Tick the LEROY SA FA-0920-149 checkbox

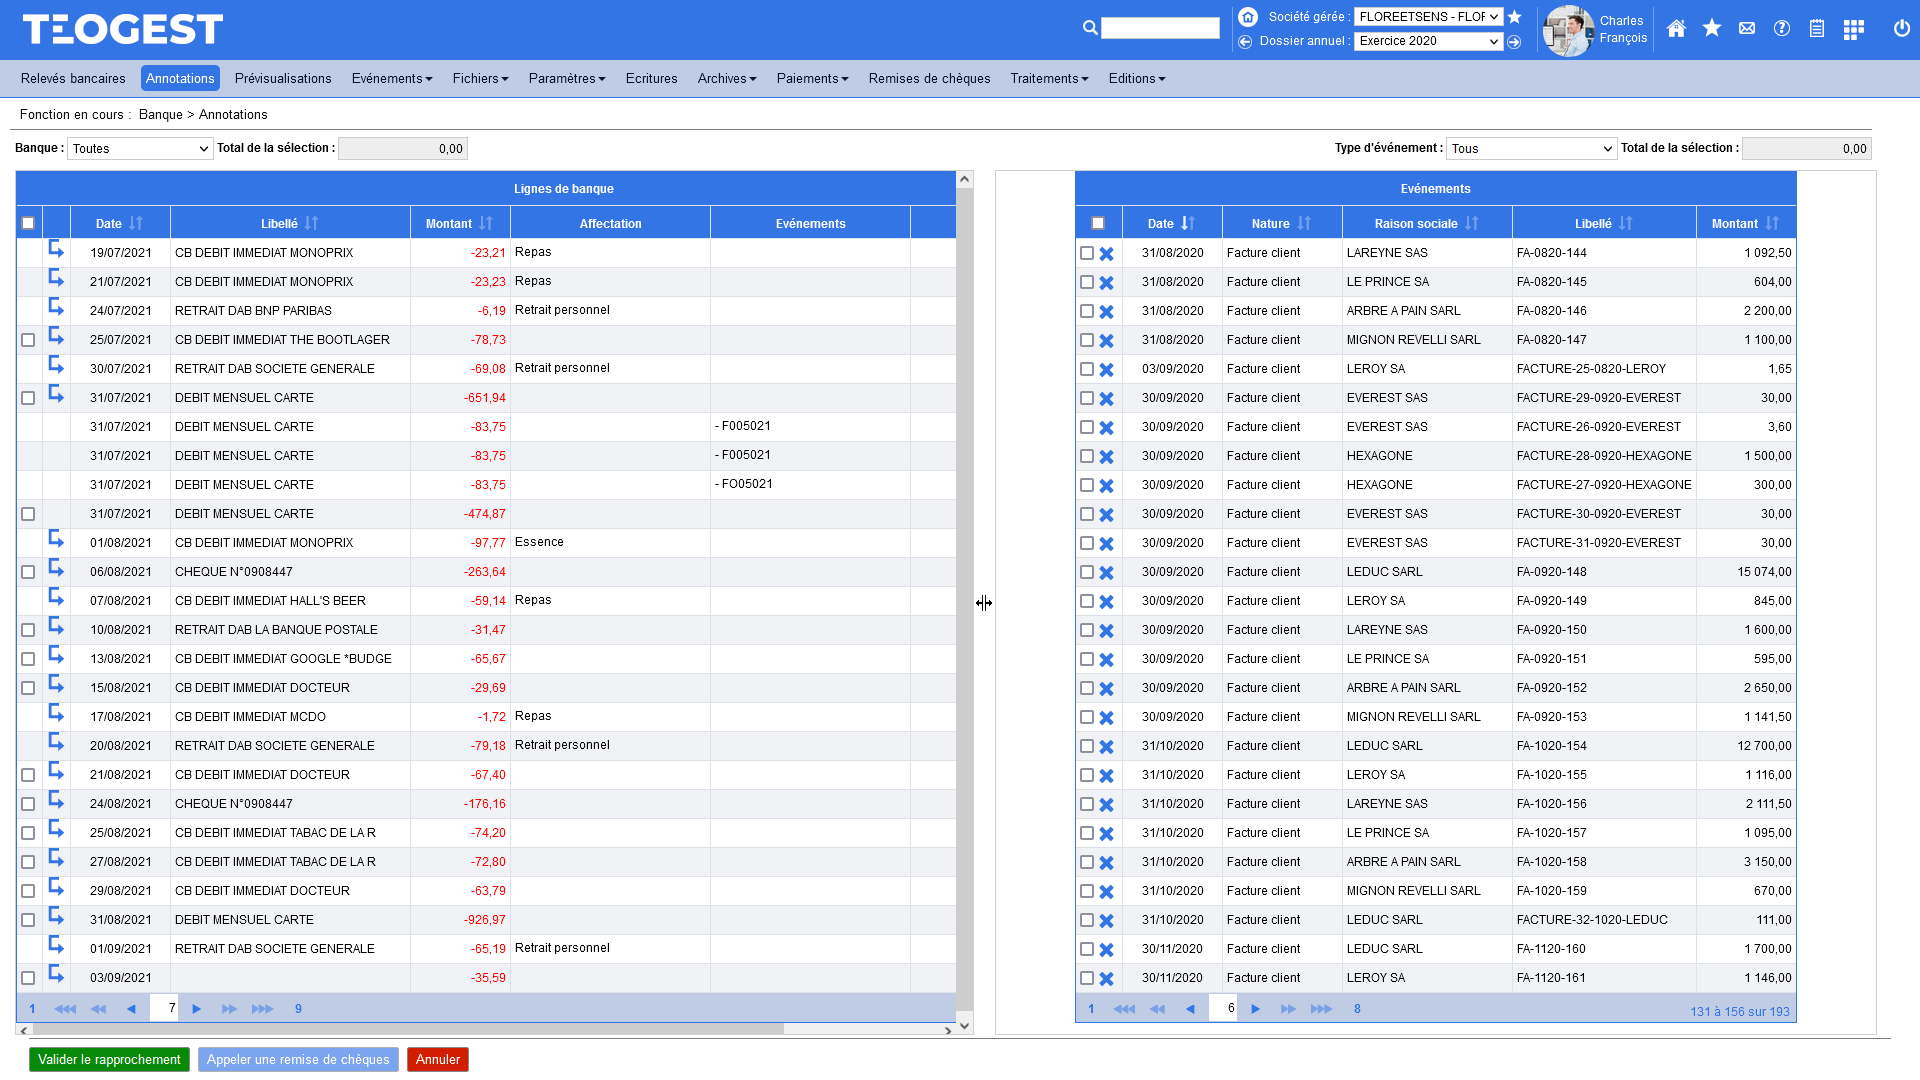click(1087, 601)
